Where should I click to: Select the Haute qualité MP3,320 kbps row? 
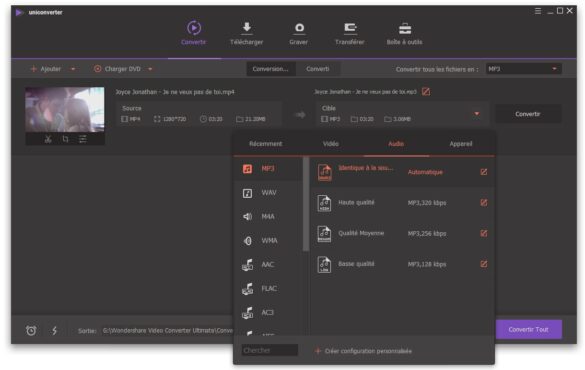click(x=402, y=203)
